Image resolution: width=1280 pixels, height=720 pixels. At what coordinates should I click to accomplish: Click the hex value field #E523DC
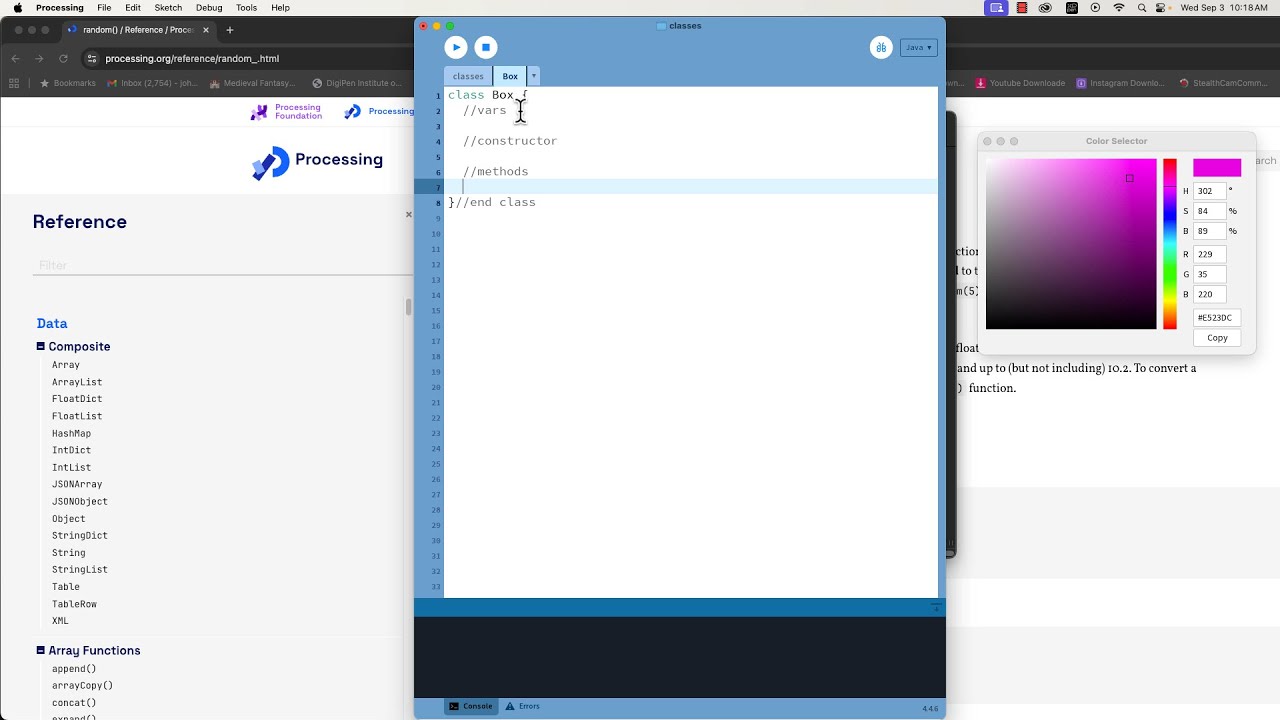[x=1217, y=317]
